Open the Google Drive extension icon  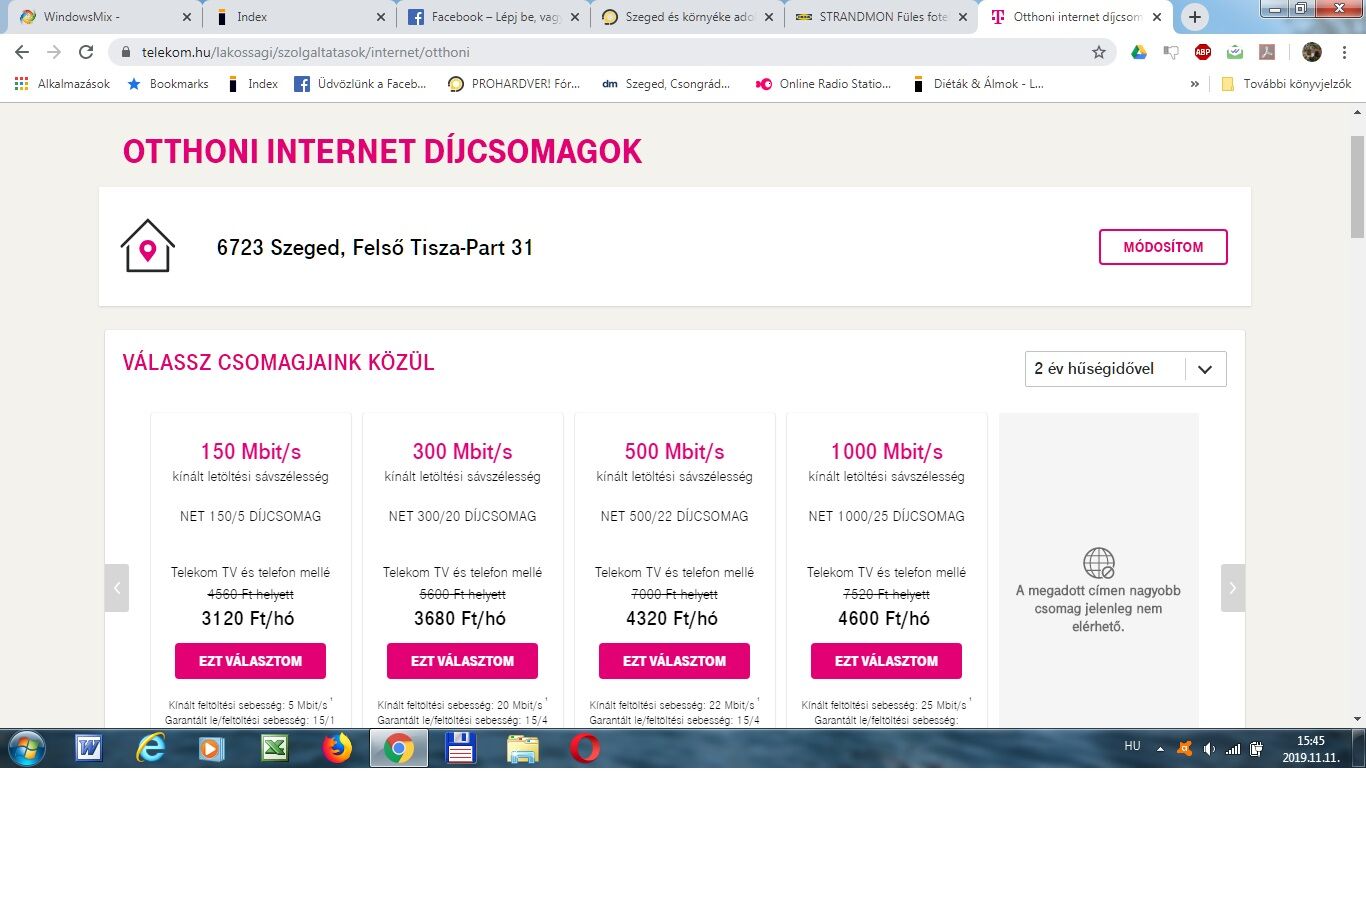(x=1139, y=52)
